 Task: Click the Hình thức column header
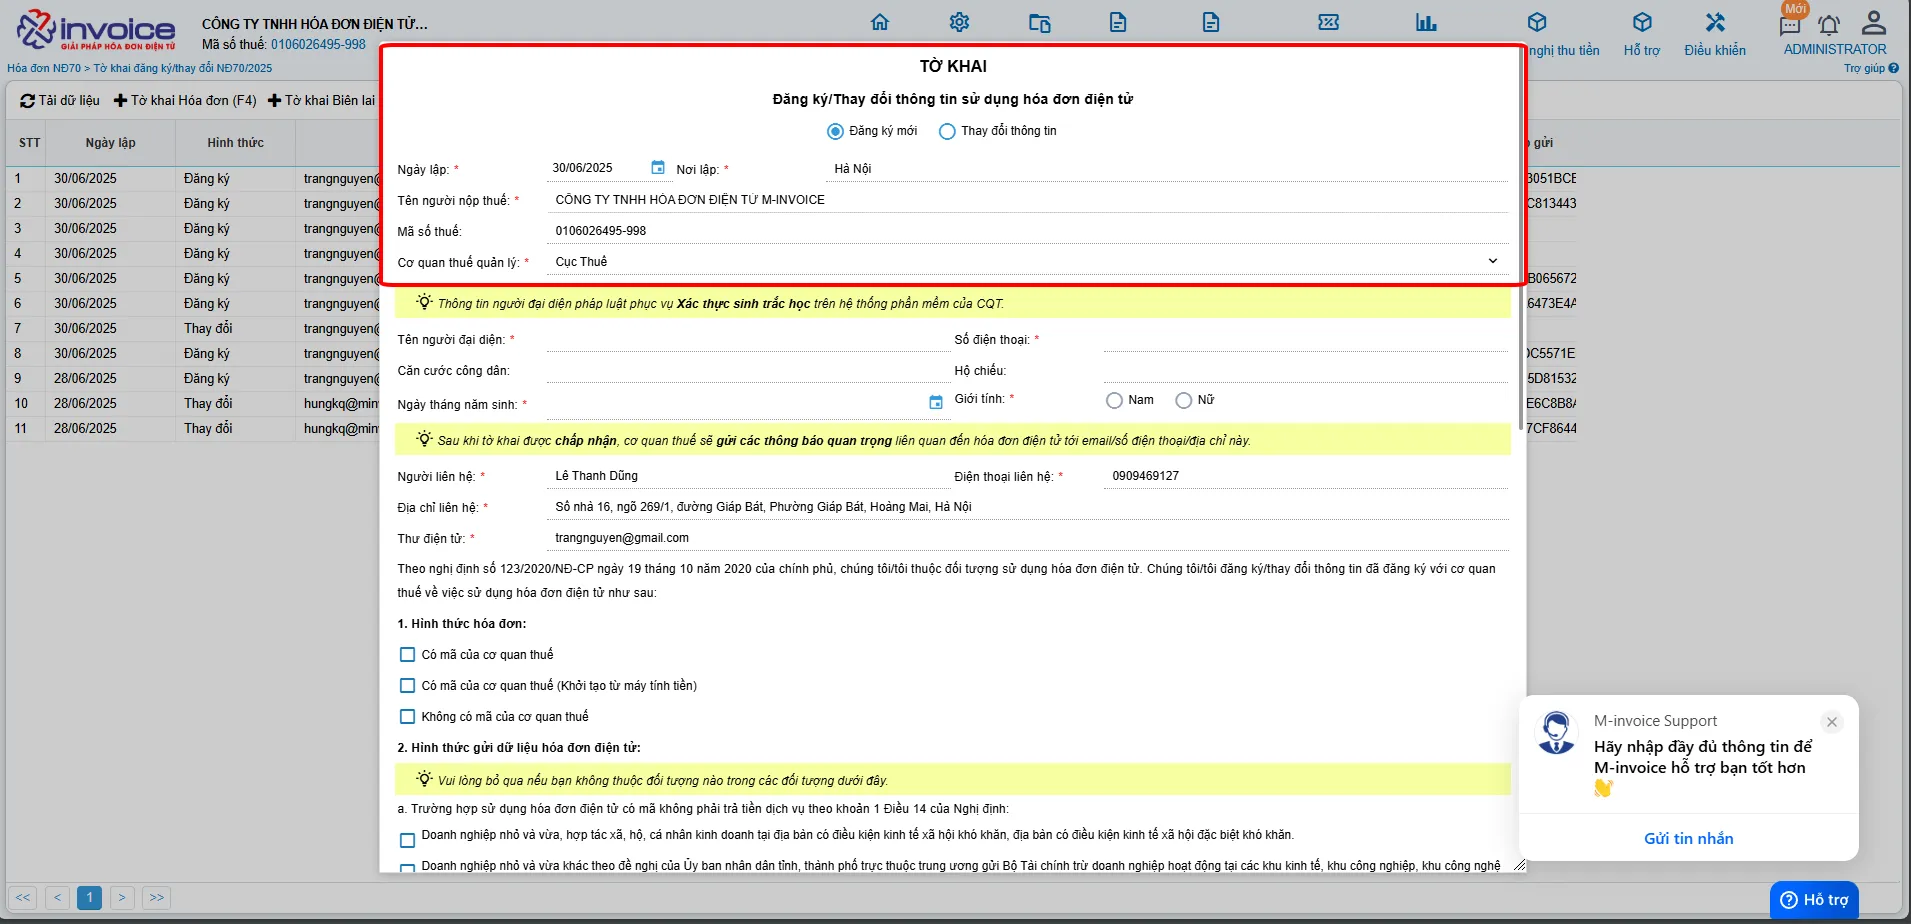tap(236, 143)
